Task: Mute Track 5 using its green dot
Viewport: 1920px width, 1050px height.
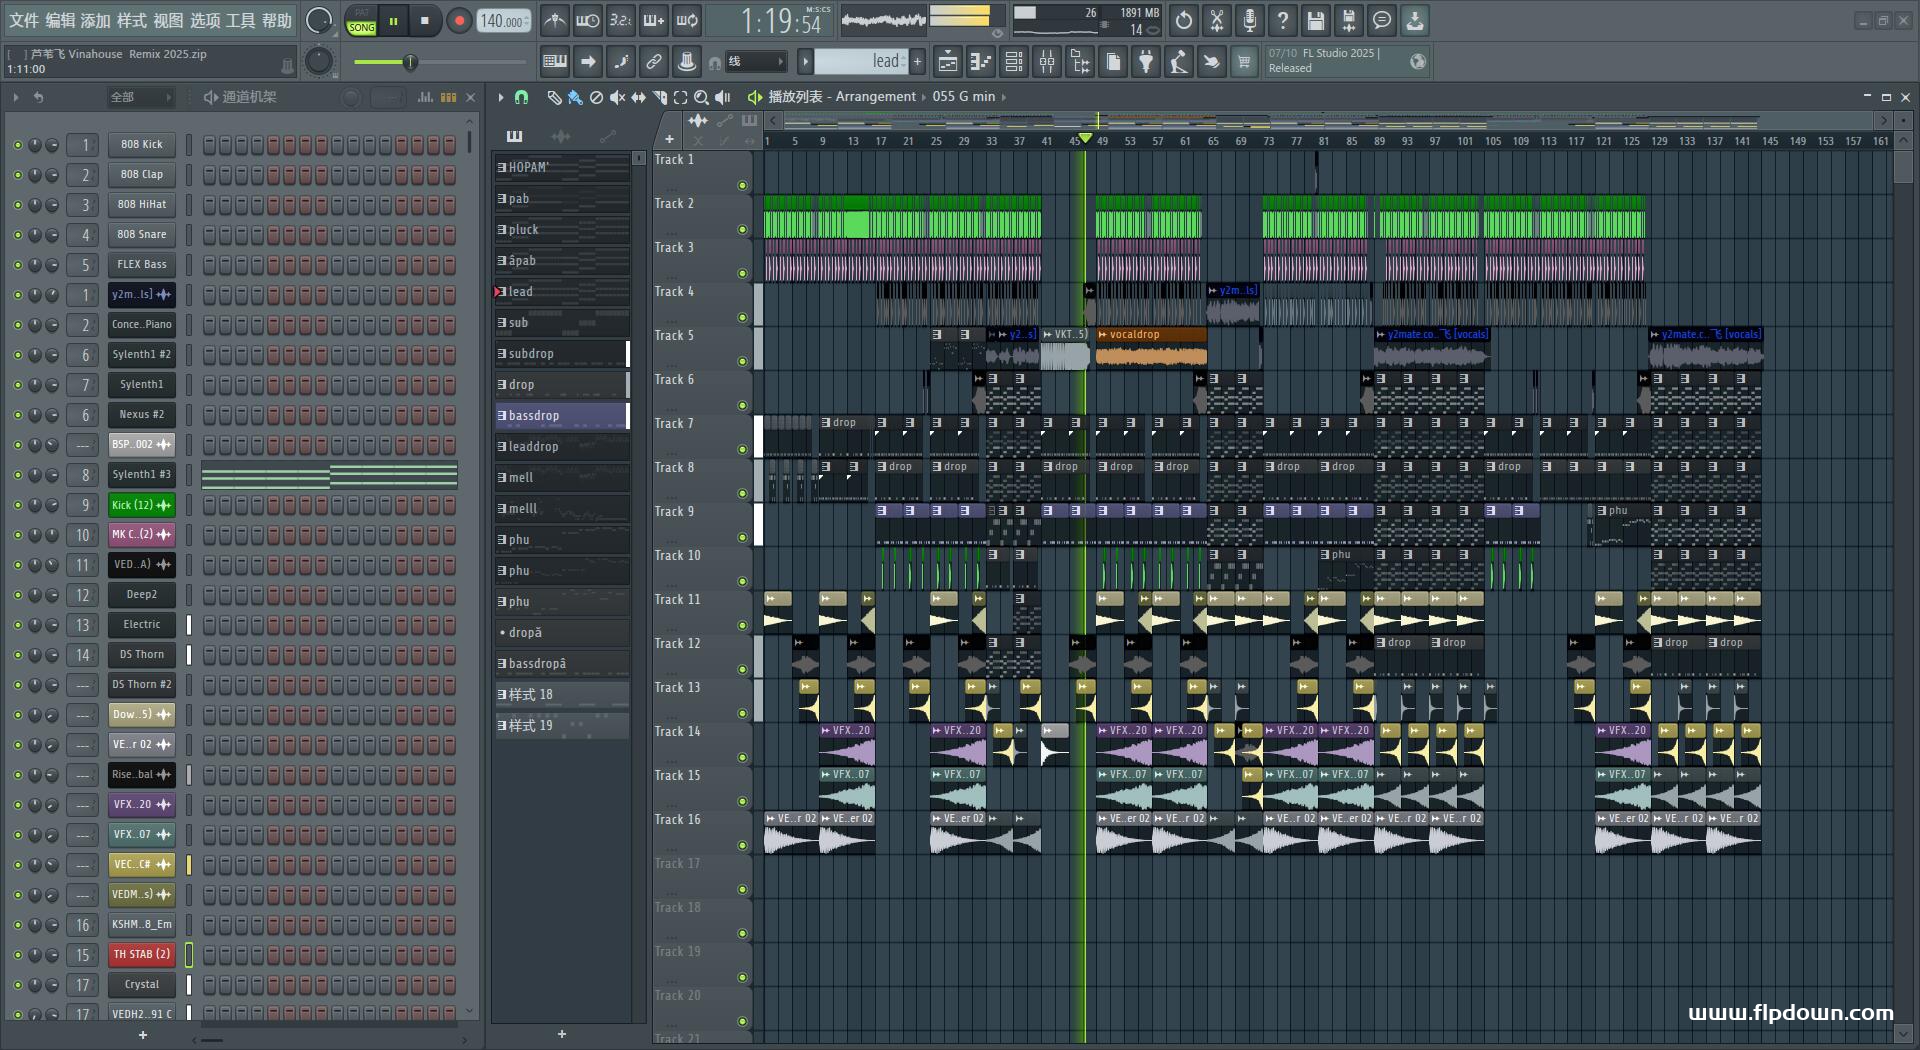Action: point(742,361)
